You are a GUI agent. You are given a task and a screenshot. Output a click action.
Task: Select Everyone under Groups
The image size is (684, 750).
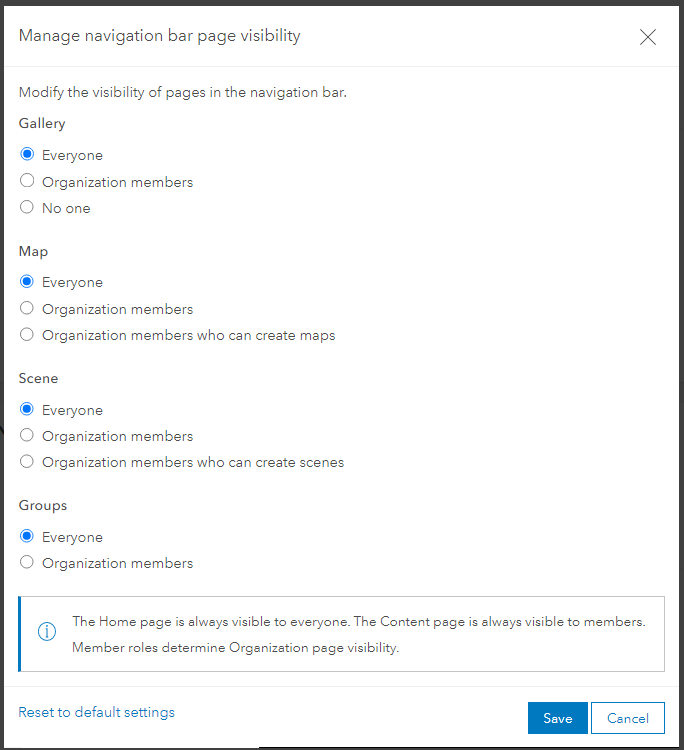[x=27, y=536]
